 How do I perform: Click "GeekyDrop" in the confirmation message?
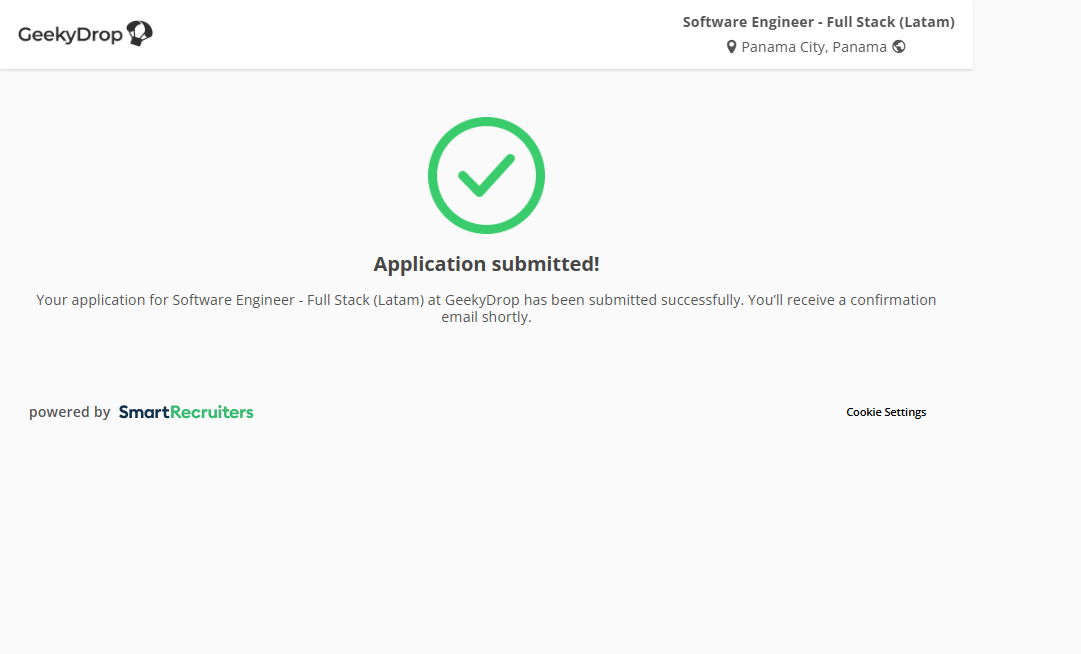482,300
